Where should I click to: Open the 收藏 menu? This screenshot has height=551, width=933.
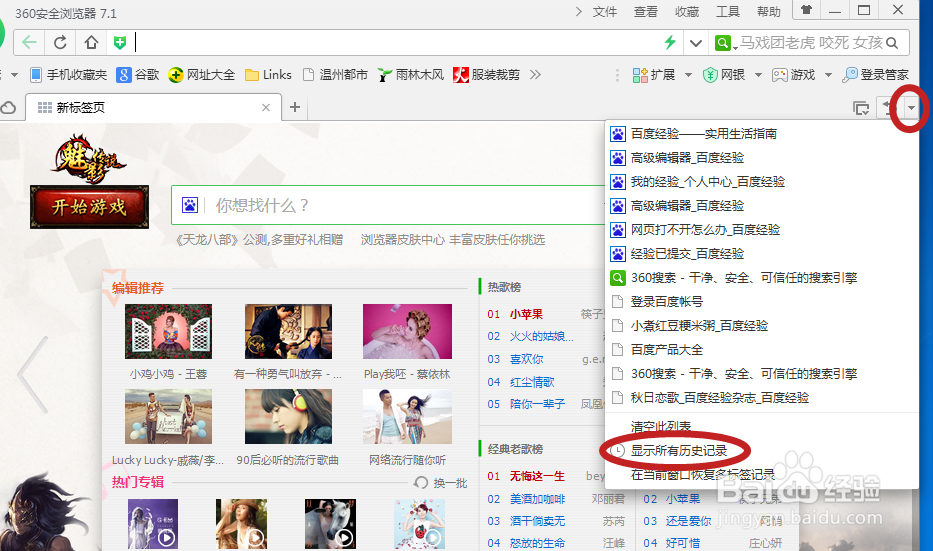[x=687, y=12]
